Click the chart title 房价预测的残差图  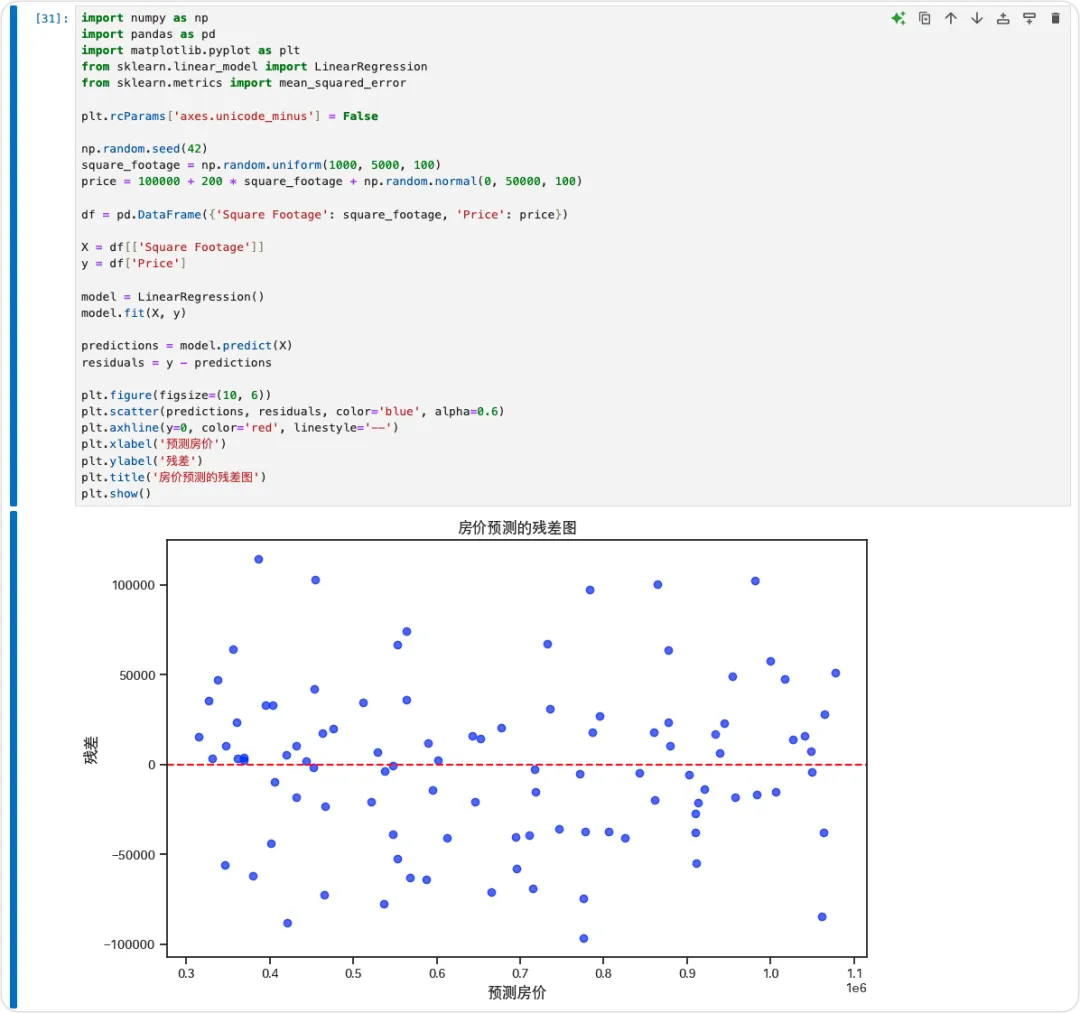tap(517, 528)
